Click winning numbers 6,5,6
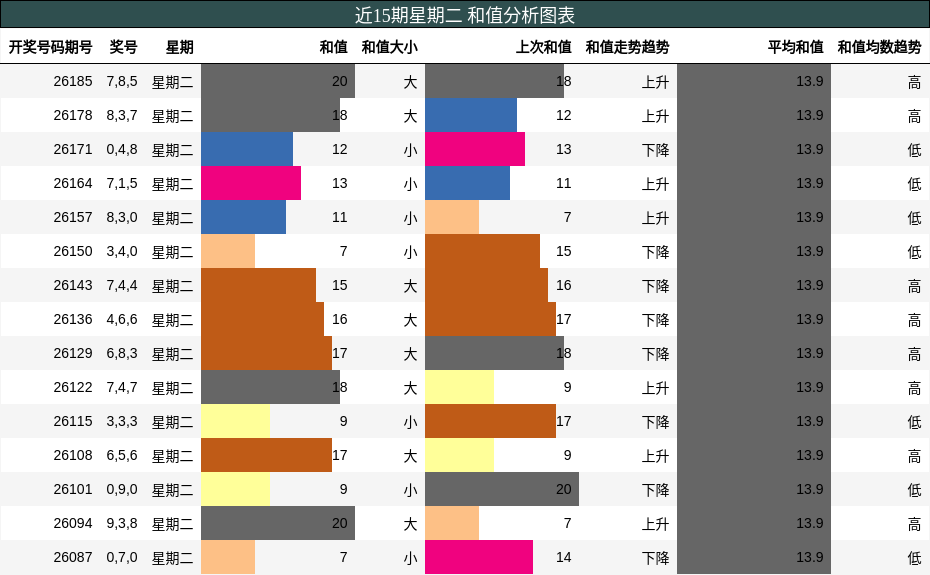The image size is (930, 575). 122,455
